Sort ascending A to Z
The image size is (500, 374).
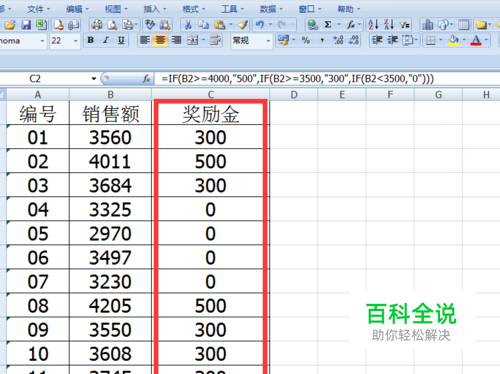[373, 25]
